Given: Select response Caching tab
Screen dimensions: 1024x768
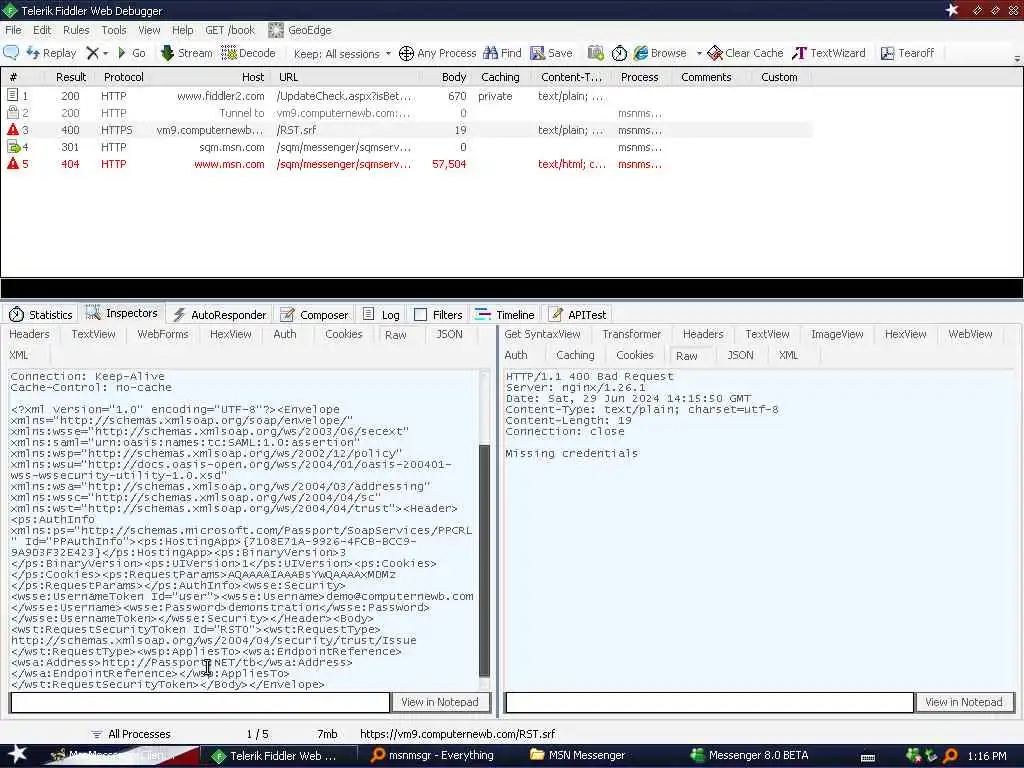Looking at the screenshot, I should [x=575, y=355].
